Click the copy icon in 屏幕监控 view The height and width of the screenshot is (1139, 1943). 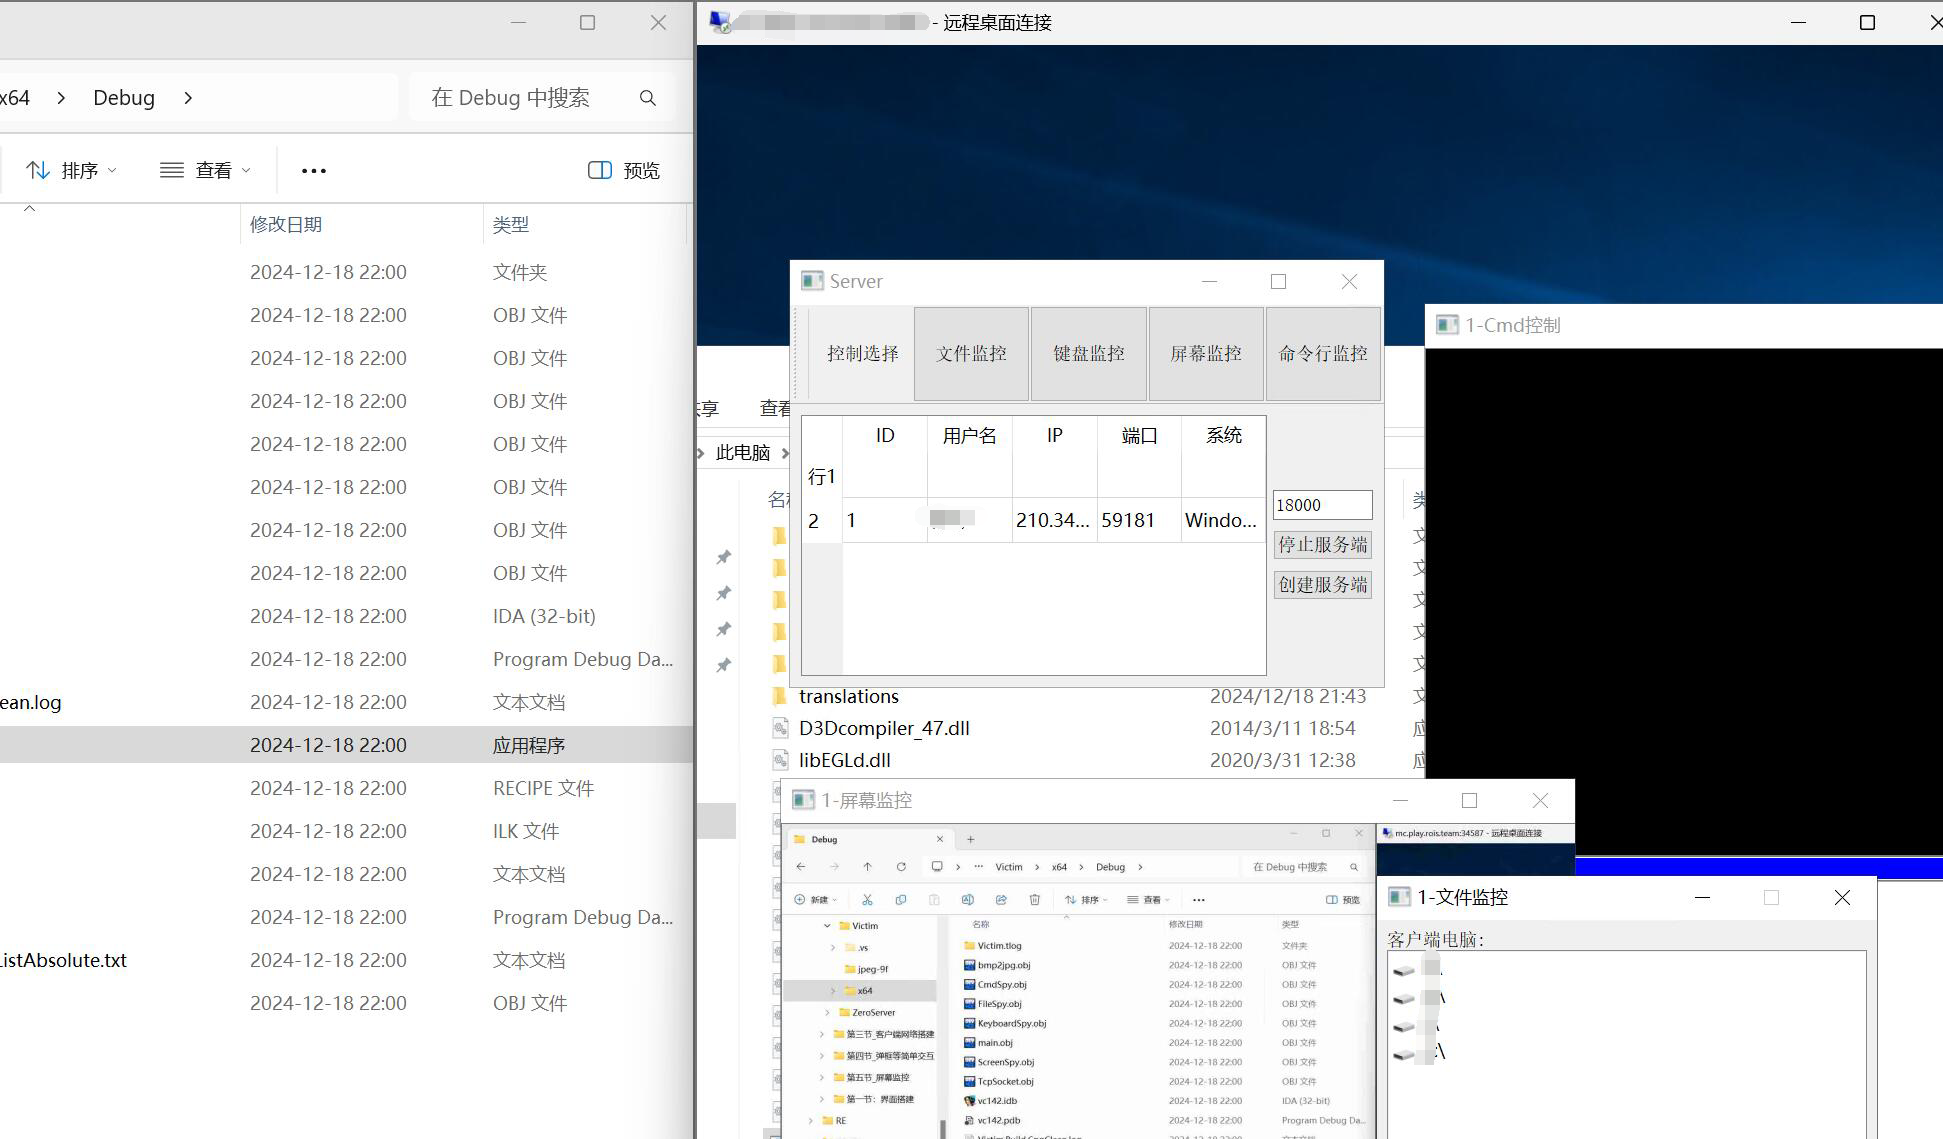point(901,900)
